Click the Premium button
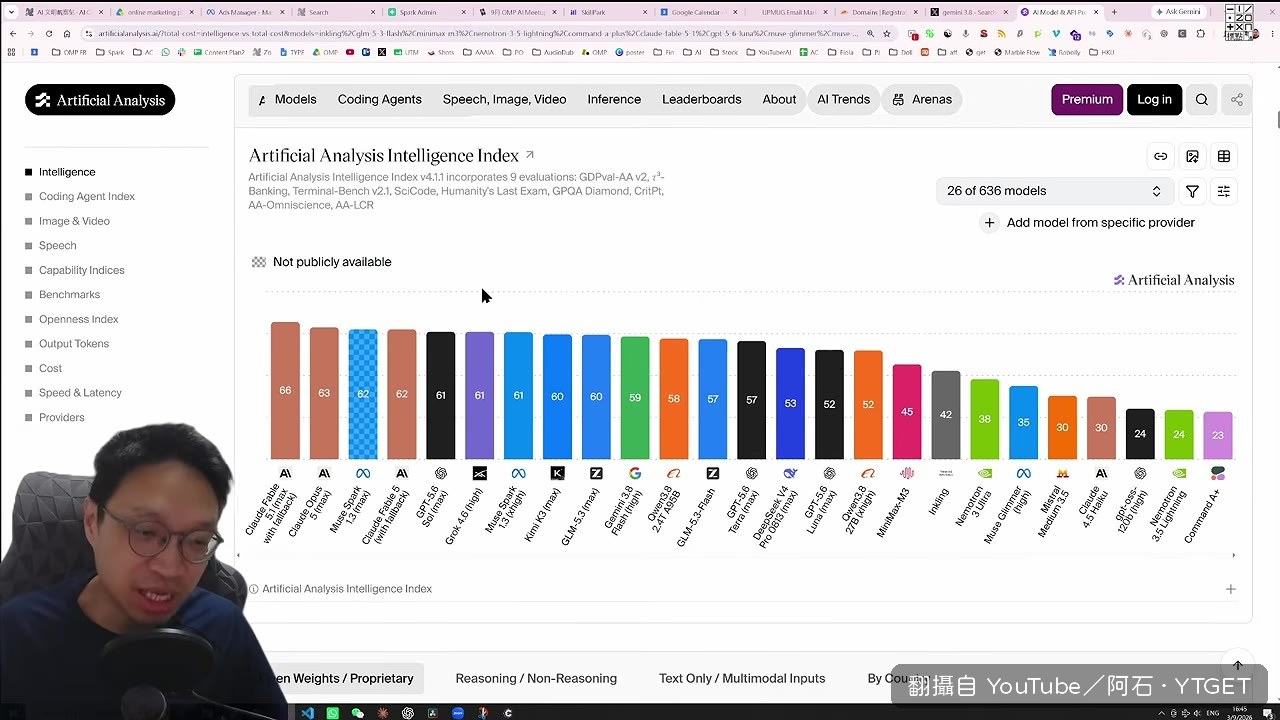Image resolution: width=1280 pixels, height=720 pixels. [x=1087, y=99]
